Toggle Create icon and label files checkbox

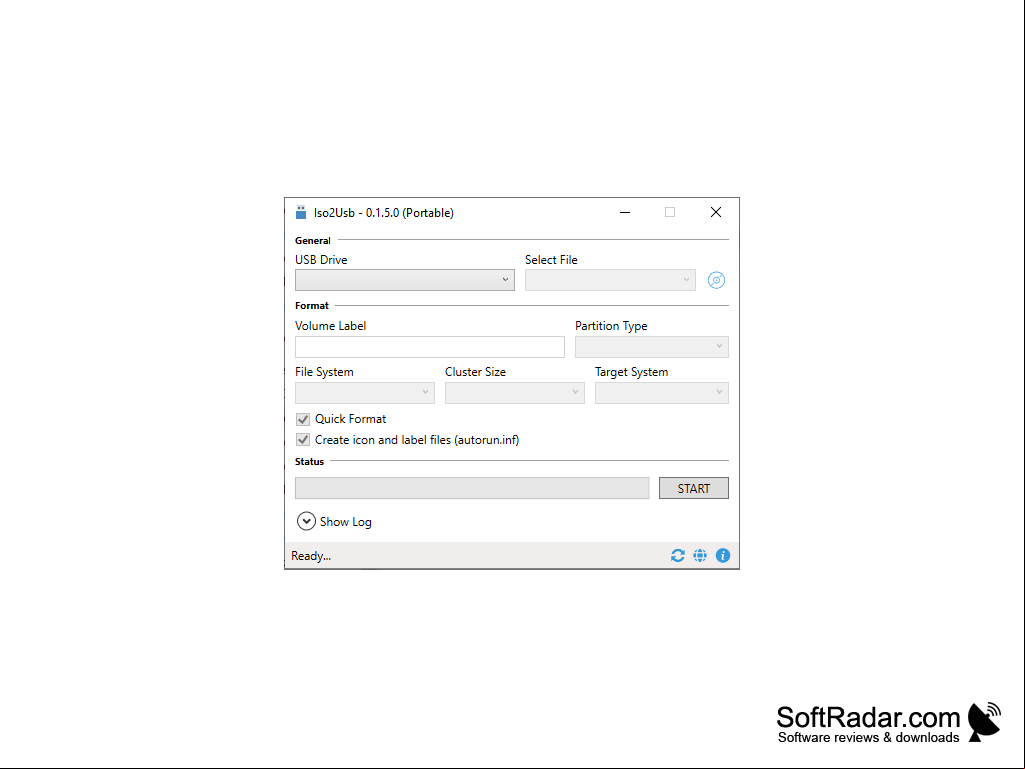pos(303,439)
